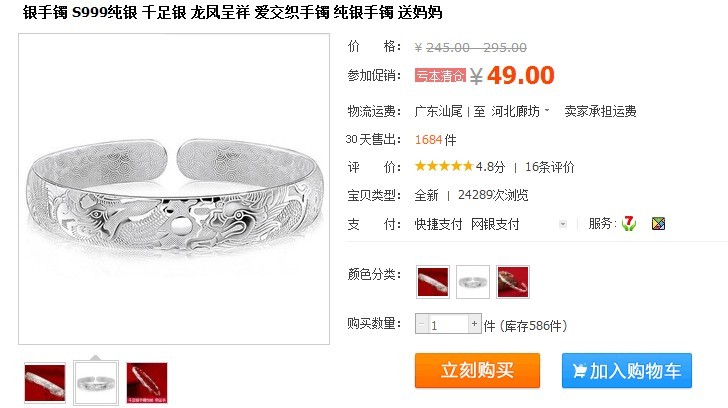Show the first red thumbnail below main image
Screen dimensions: 728x408
point(45,383)
